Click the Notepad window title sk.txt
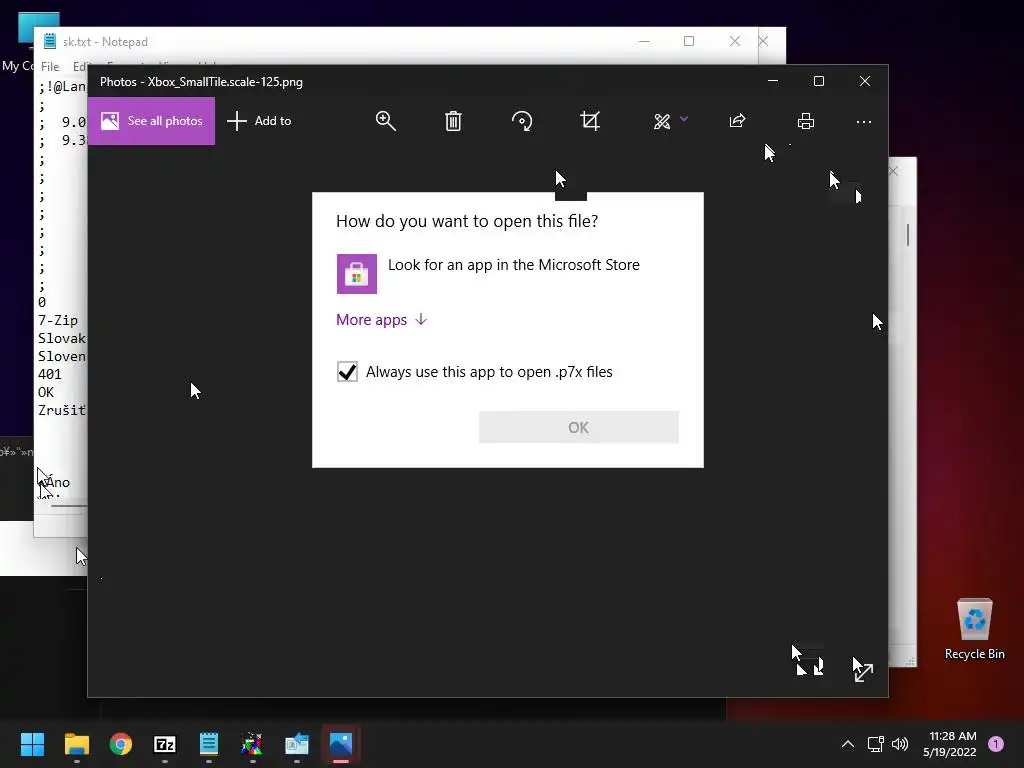Viewport: 1024px width, 768px height. [x=105, y=42]
